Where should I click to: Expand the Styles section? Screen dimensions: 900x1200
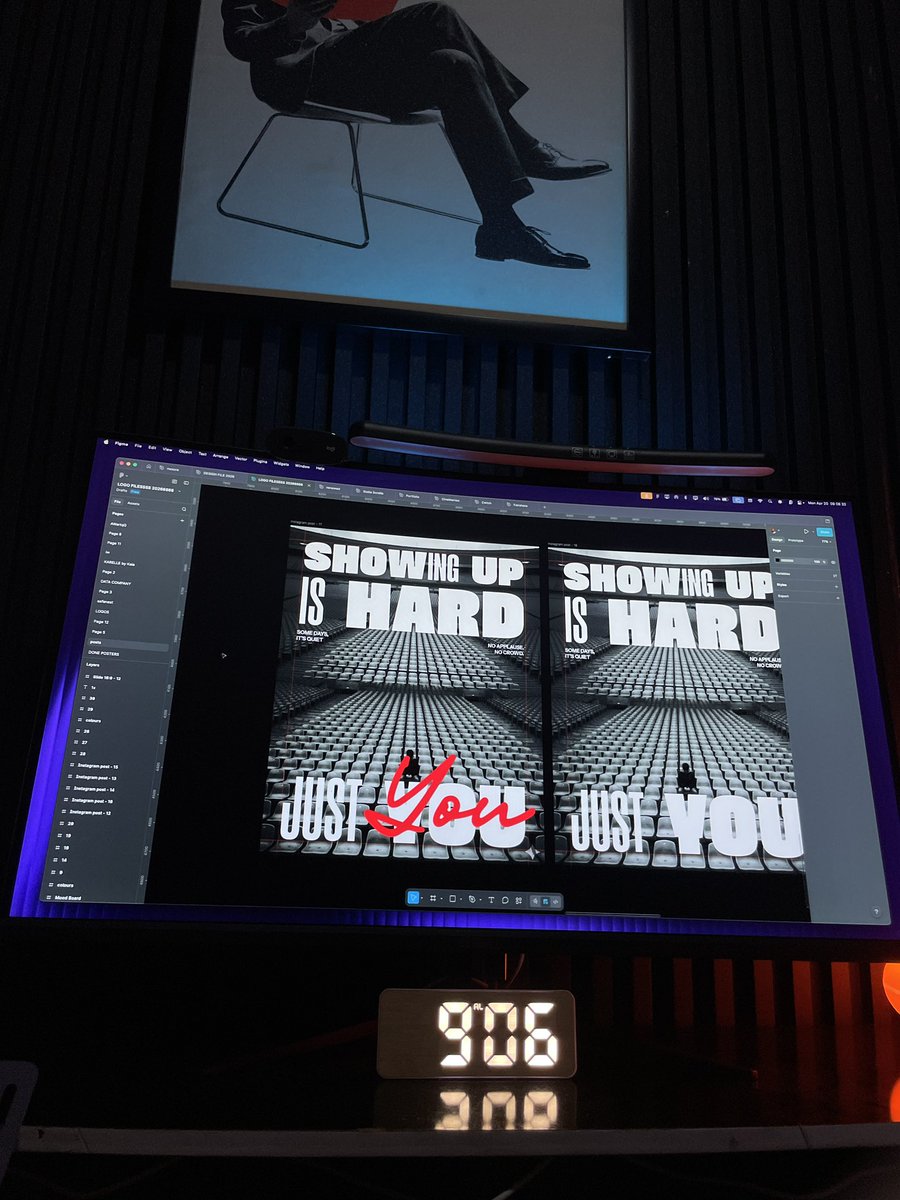836,586
